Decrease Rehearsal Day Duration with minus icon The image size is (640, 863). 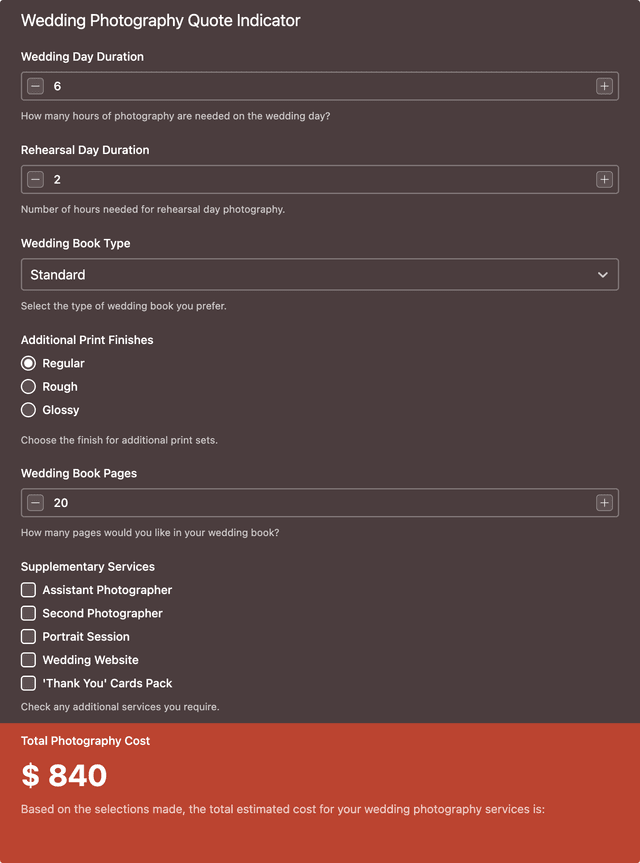36,180
